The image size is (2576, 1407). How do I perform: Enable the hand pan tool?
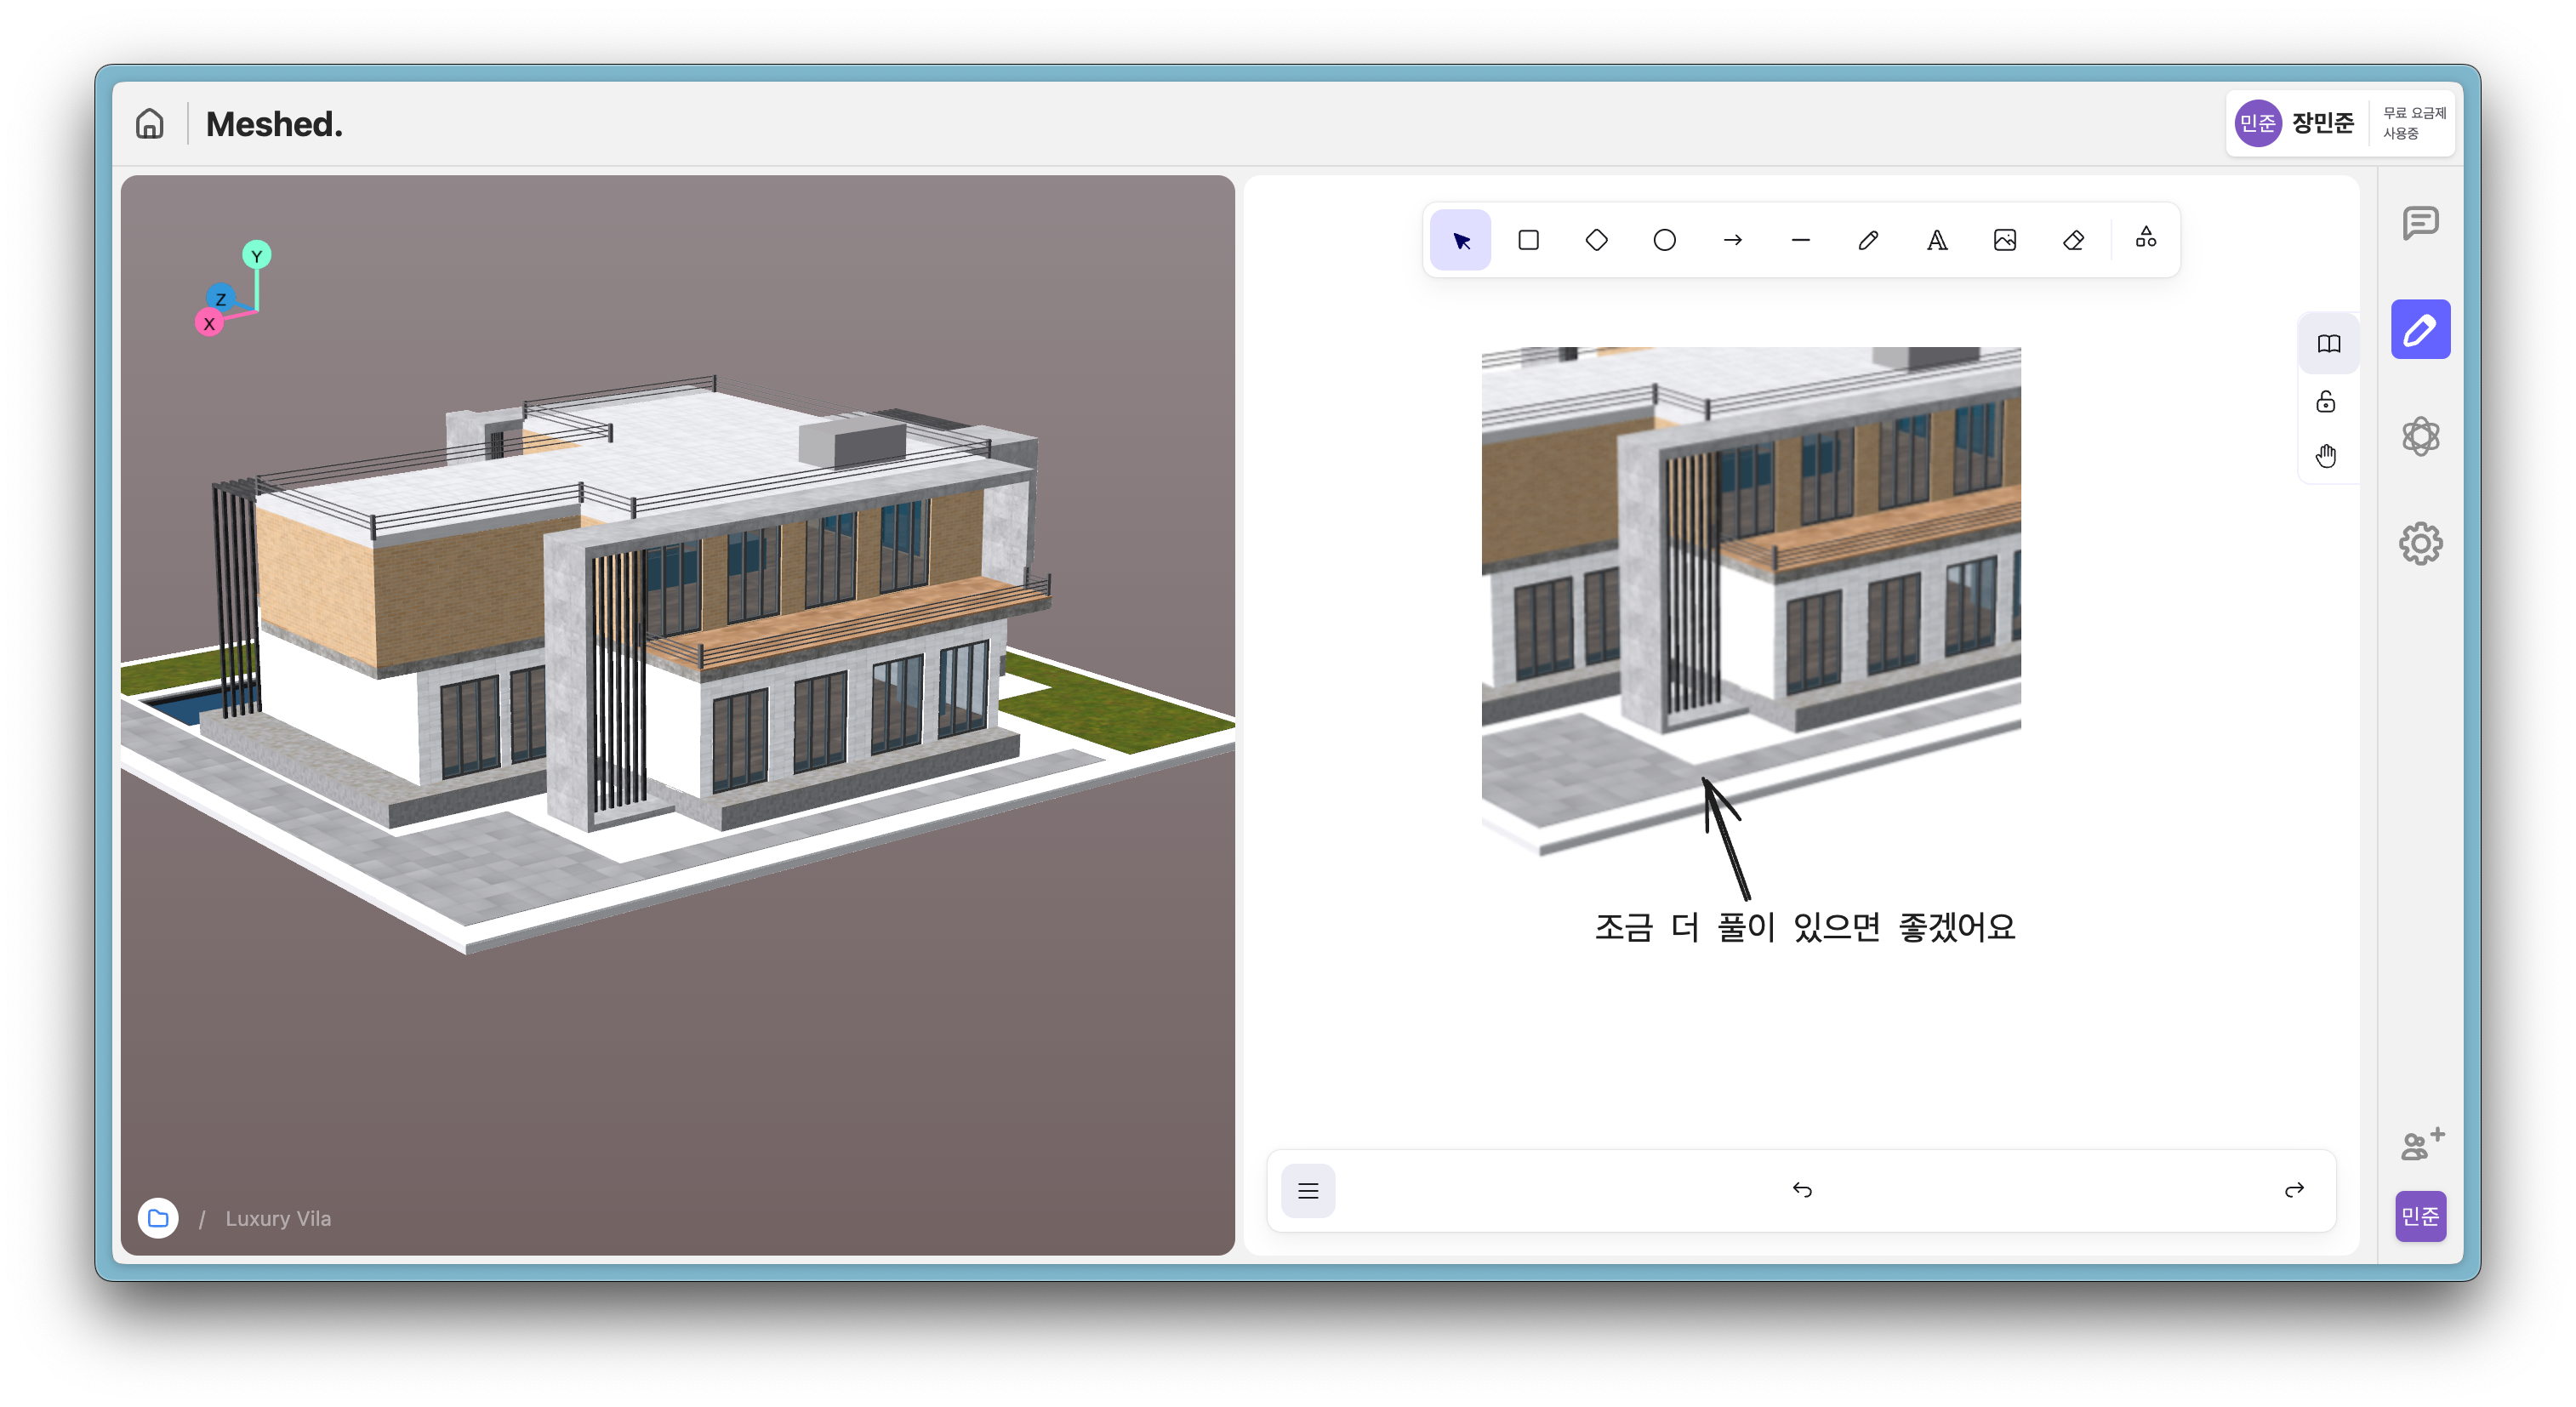[x=2326, y=456]
